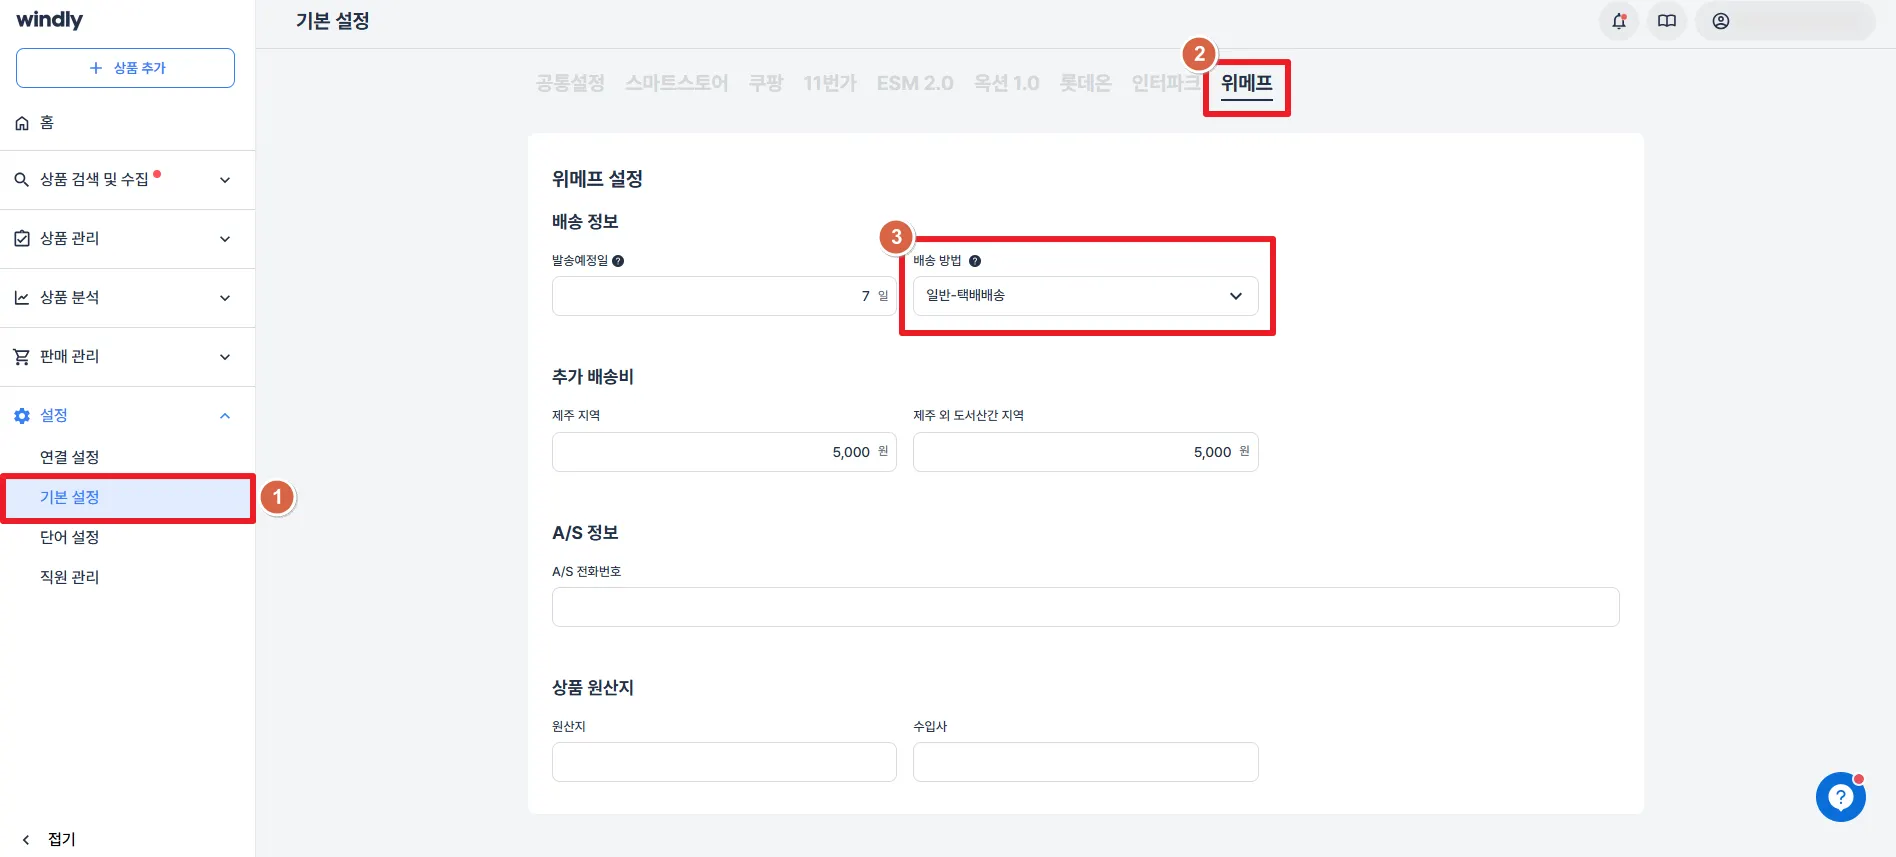Click the 판매 관리 cart icon
Viewport: 1896px width, 857px height.
pos(21,357)
